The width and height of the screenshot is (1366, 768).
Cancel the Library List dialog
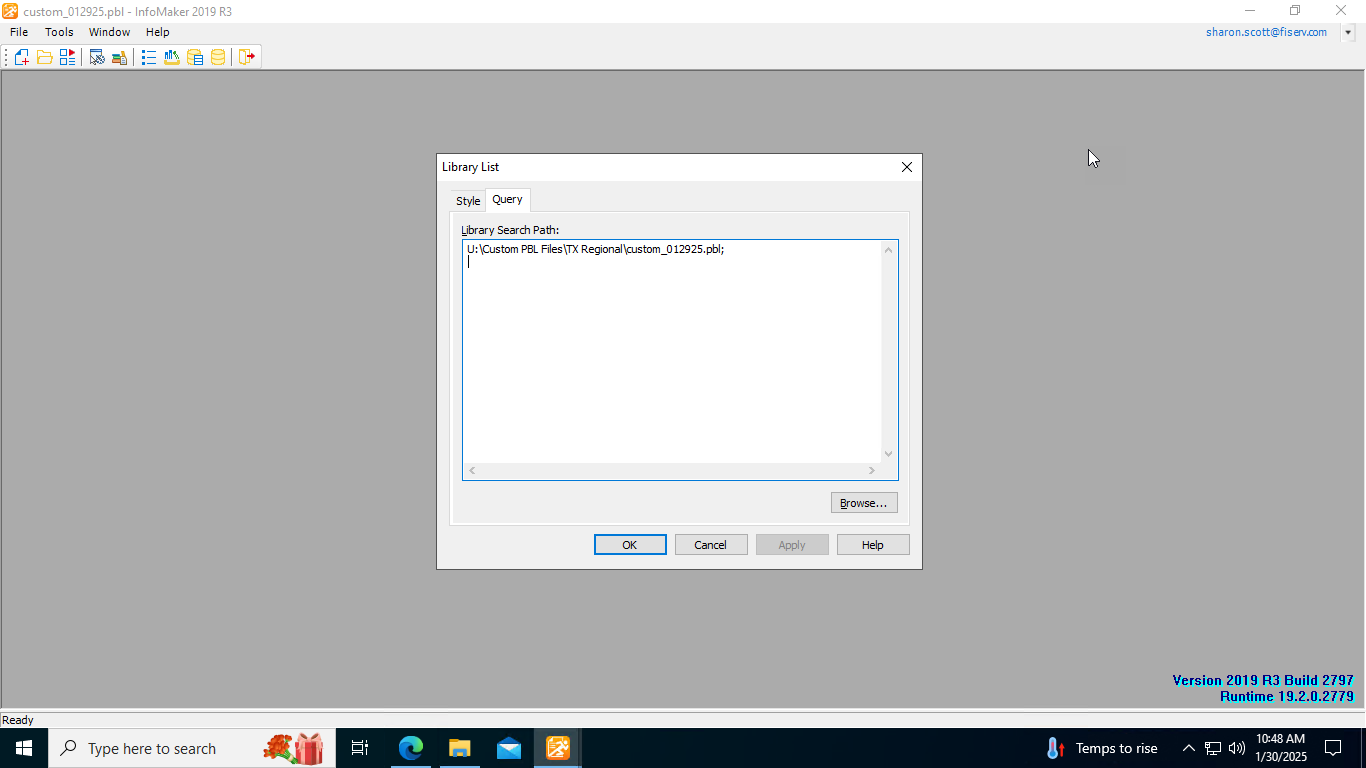(710, 545)
